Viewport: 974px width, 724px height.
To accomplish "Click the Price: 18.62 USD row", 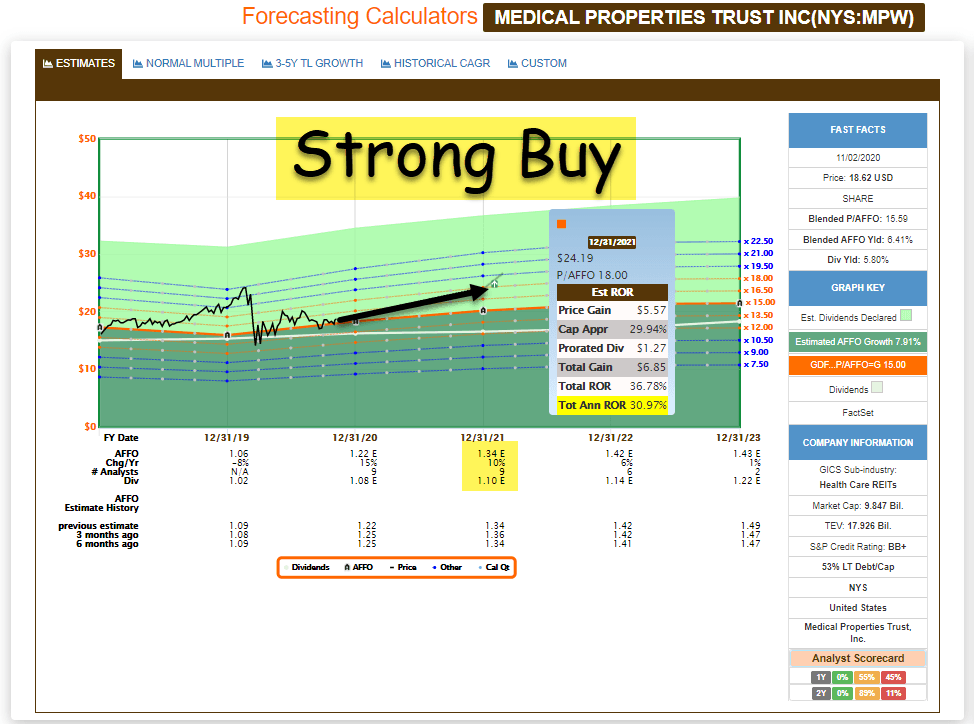I will point(858,178).
